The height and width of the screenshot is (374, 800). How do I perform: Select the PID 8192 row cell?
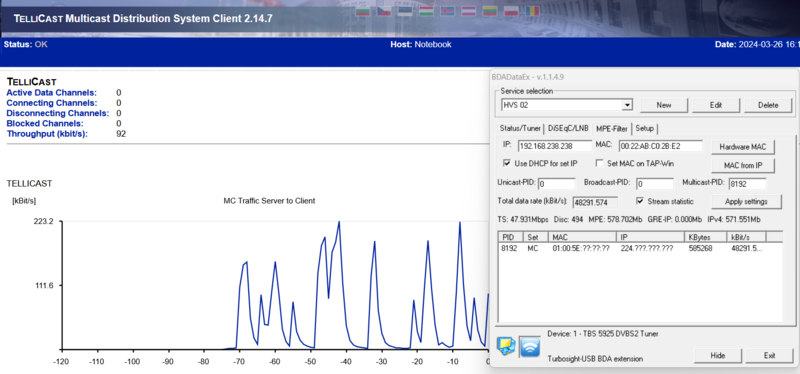(509, 248)
